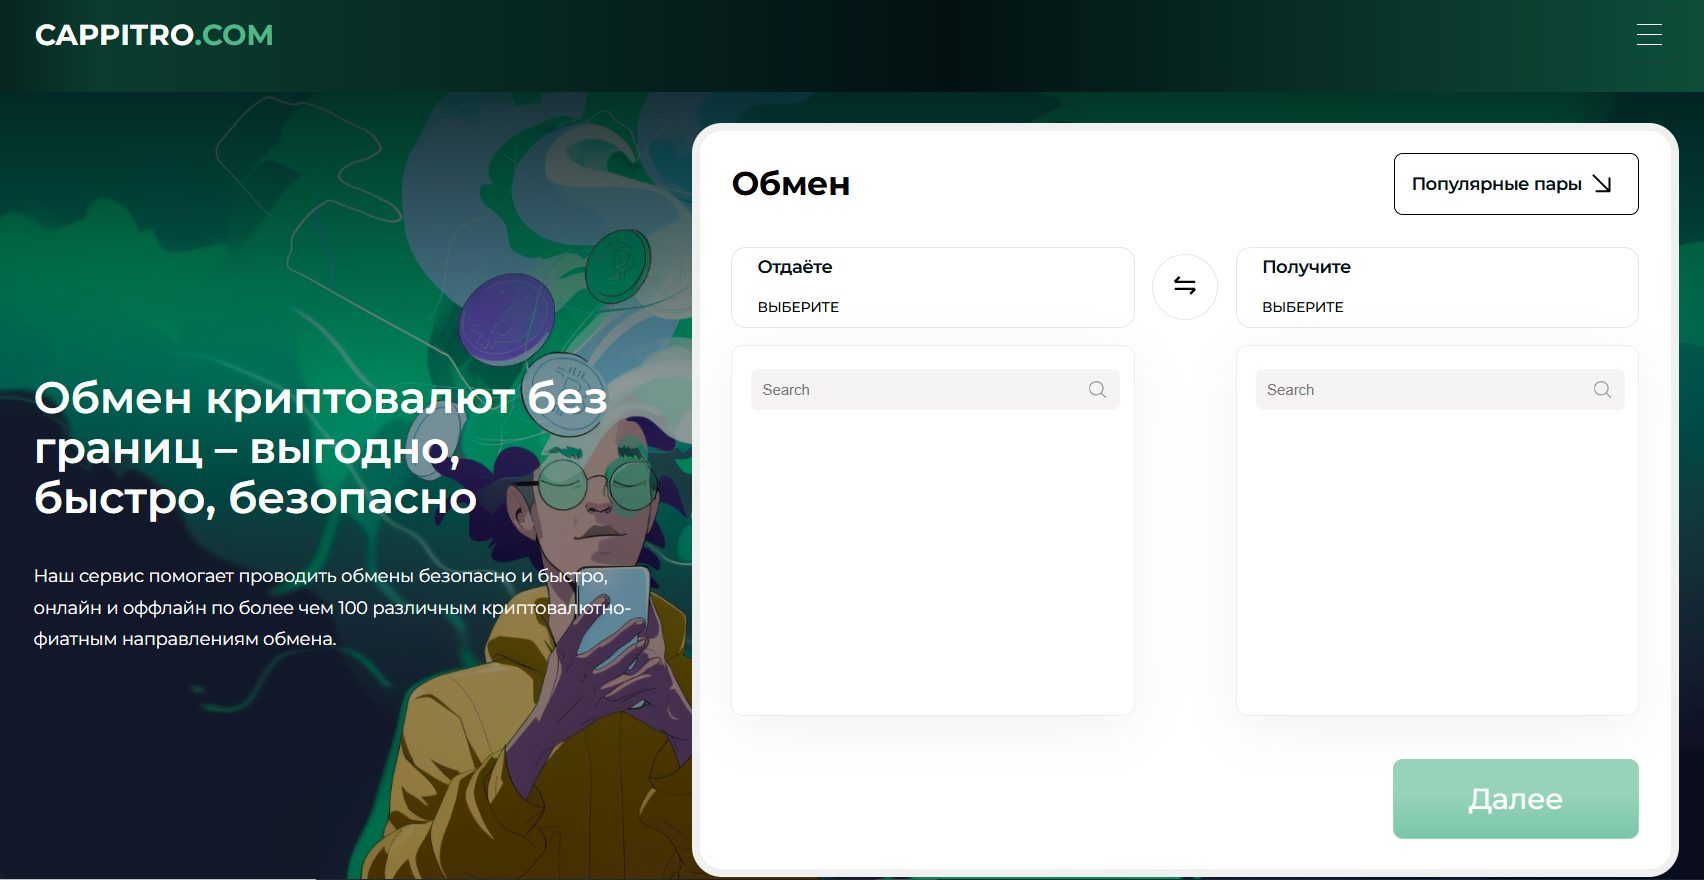
Task: Swap the give and receive currencies
Action: tap(1185, 287)
